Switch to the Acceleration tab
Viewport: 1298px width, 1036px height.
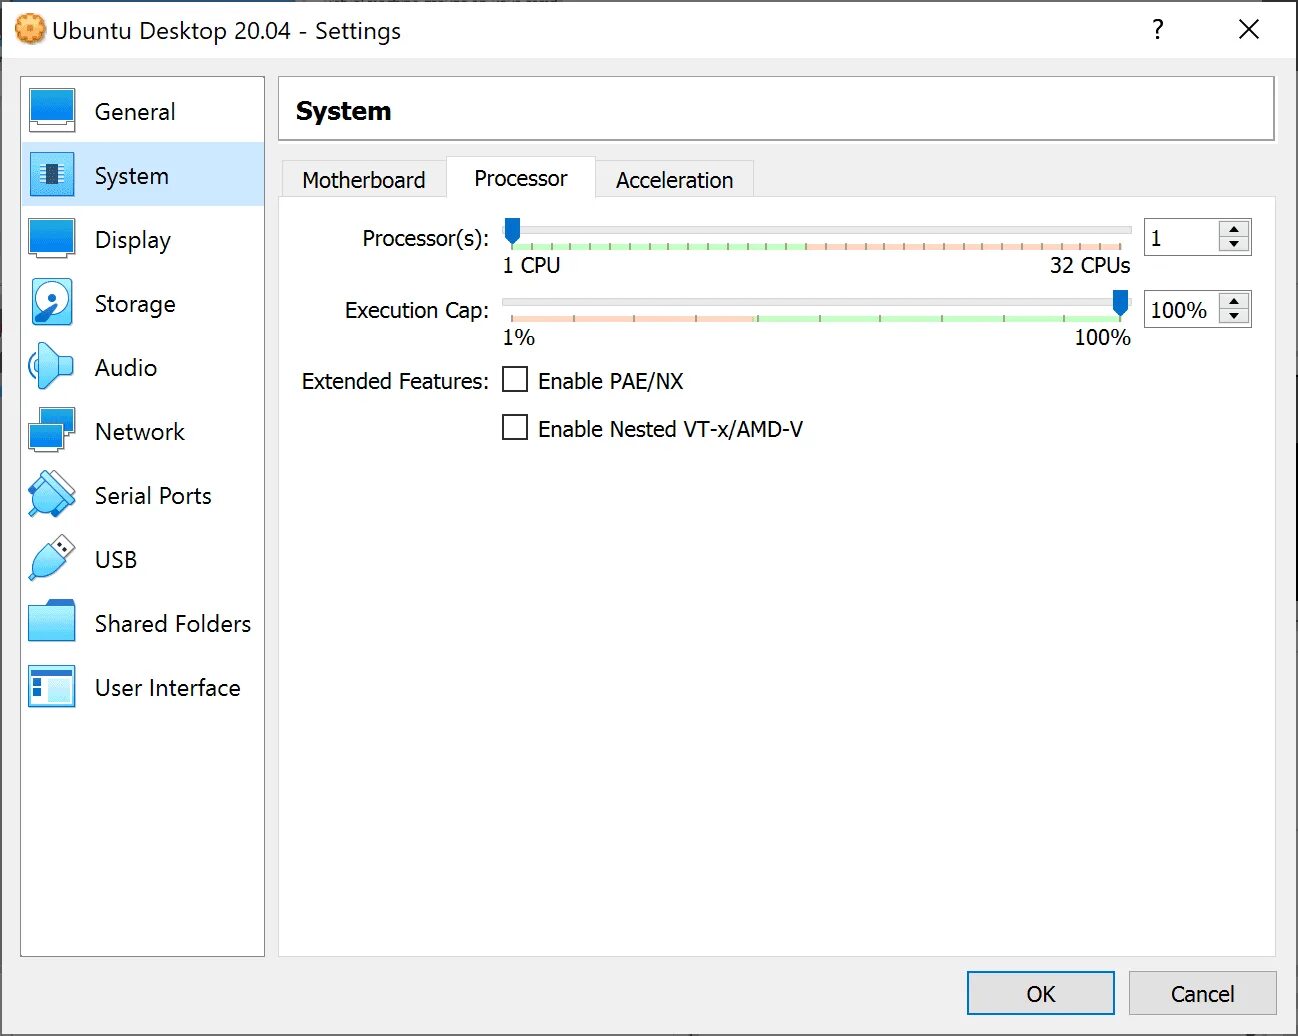675,180
